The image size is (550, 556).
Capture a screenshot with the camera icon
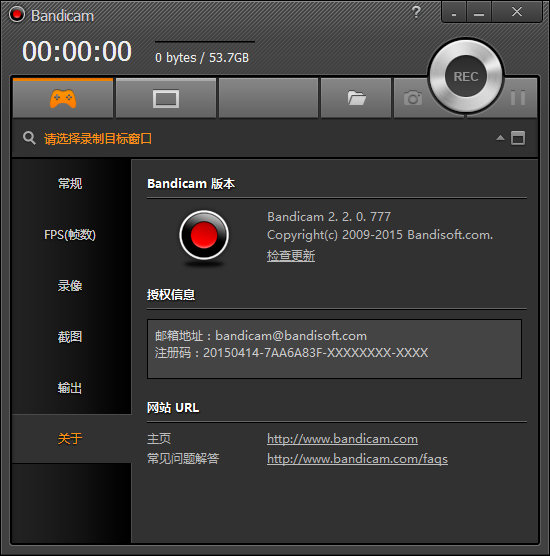coord(412,98)
